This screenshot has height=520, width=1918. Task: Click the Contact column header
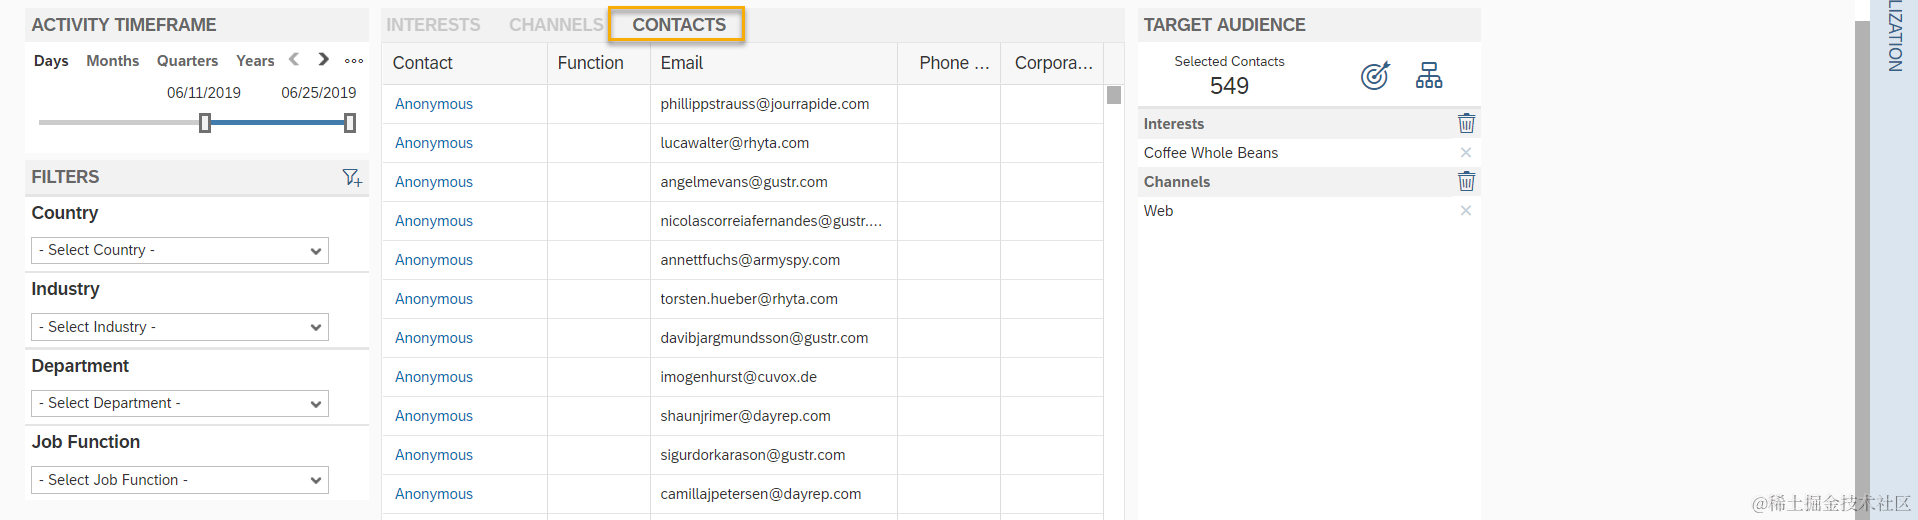tap(464, 63)
